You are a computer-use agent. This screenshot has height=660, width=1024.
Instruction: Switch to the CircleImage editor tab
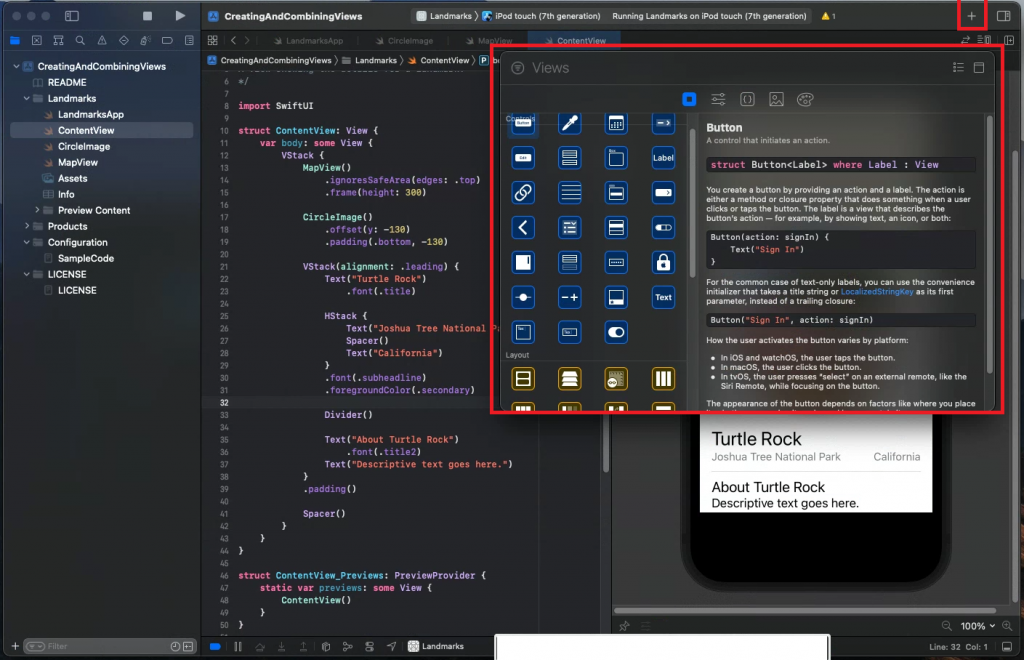404,40
